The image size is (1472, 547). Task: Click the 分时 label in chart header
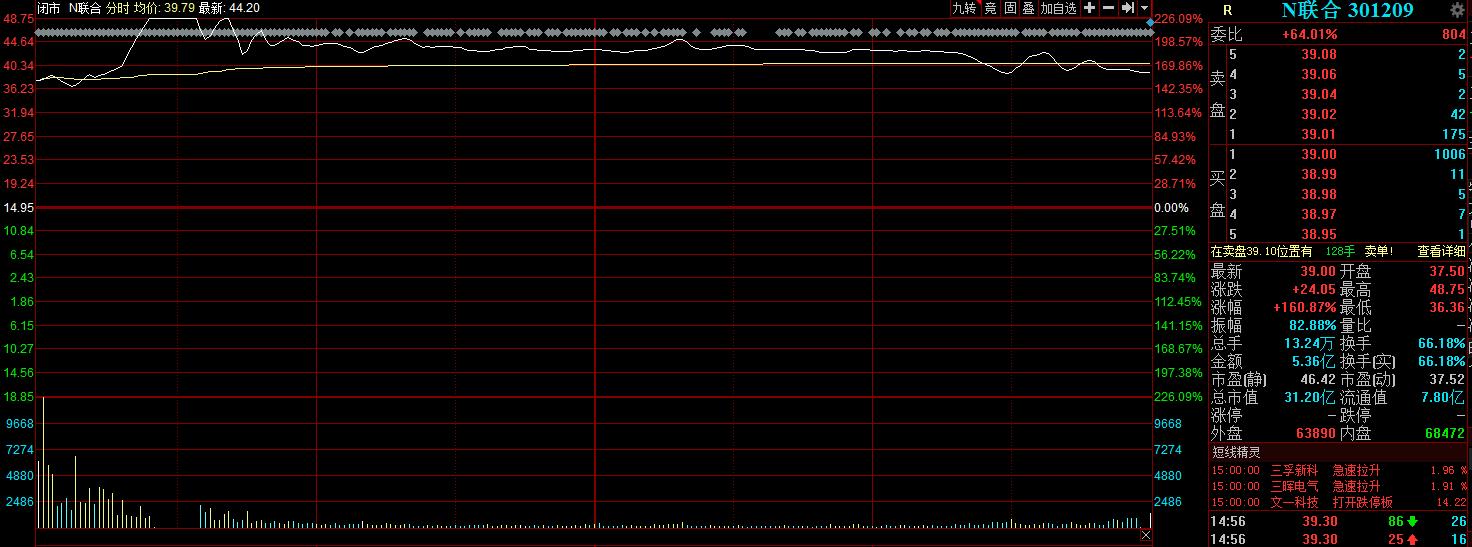click(x=117, y=8)
